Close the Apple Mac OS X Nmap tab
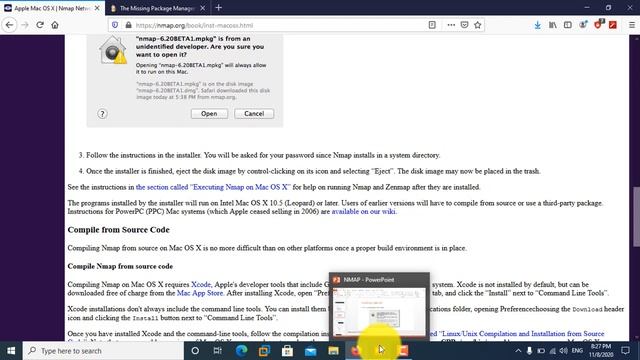 [97, 8]
